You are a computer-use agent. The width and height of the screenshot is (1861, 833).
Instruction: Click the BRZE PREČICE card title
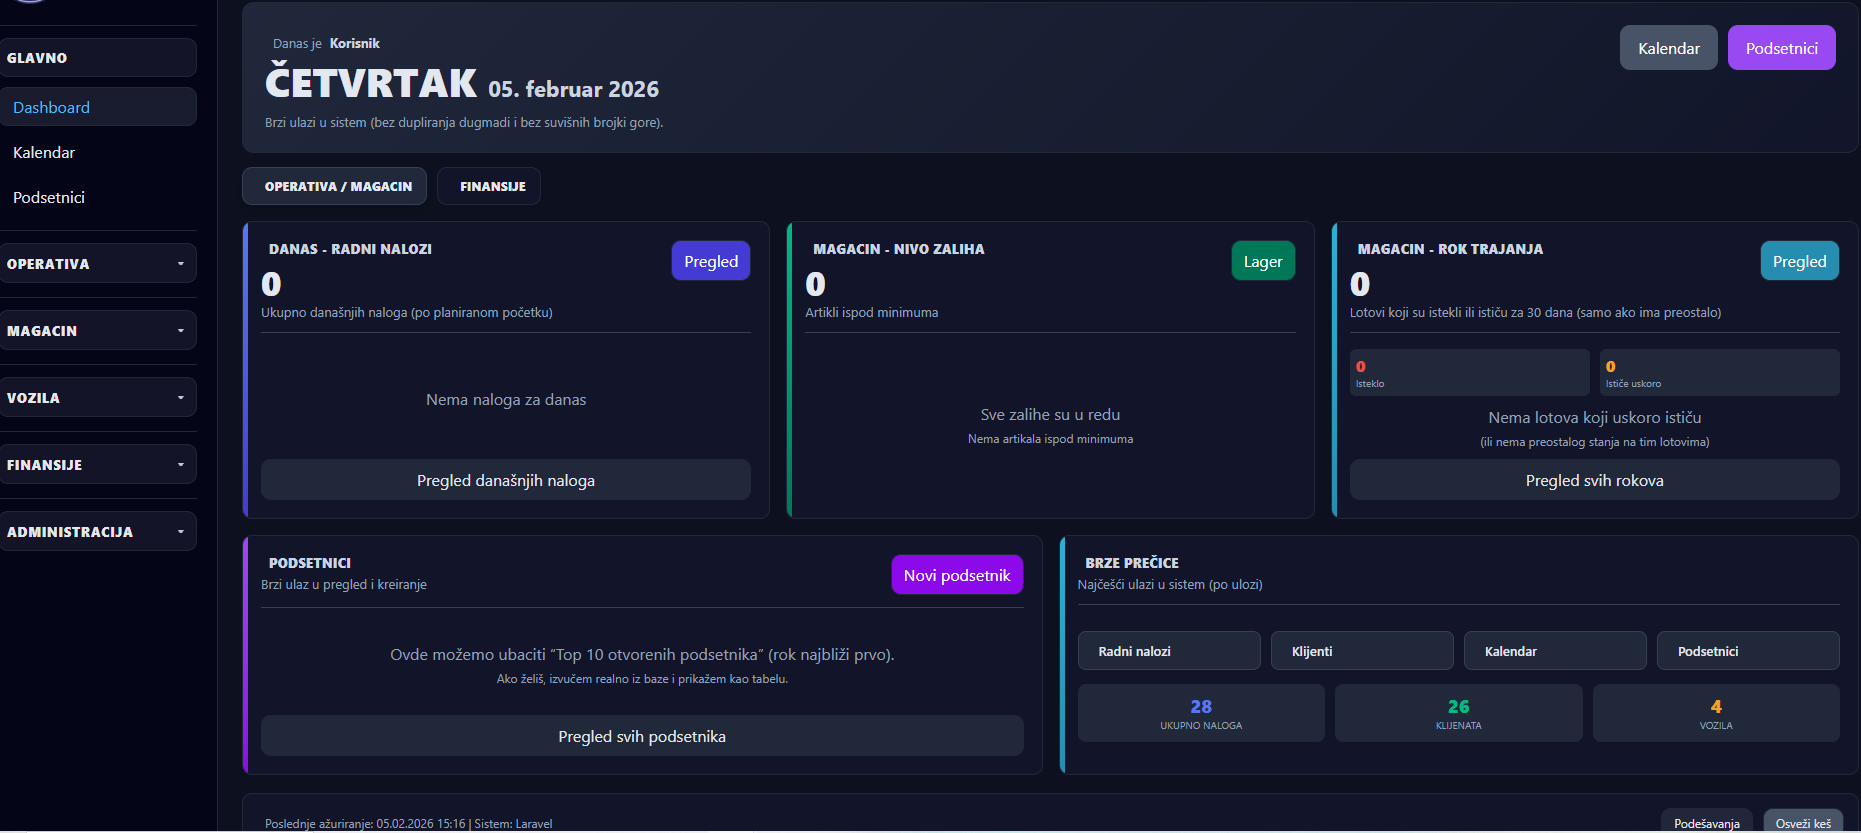(x=1131, y=563)
